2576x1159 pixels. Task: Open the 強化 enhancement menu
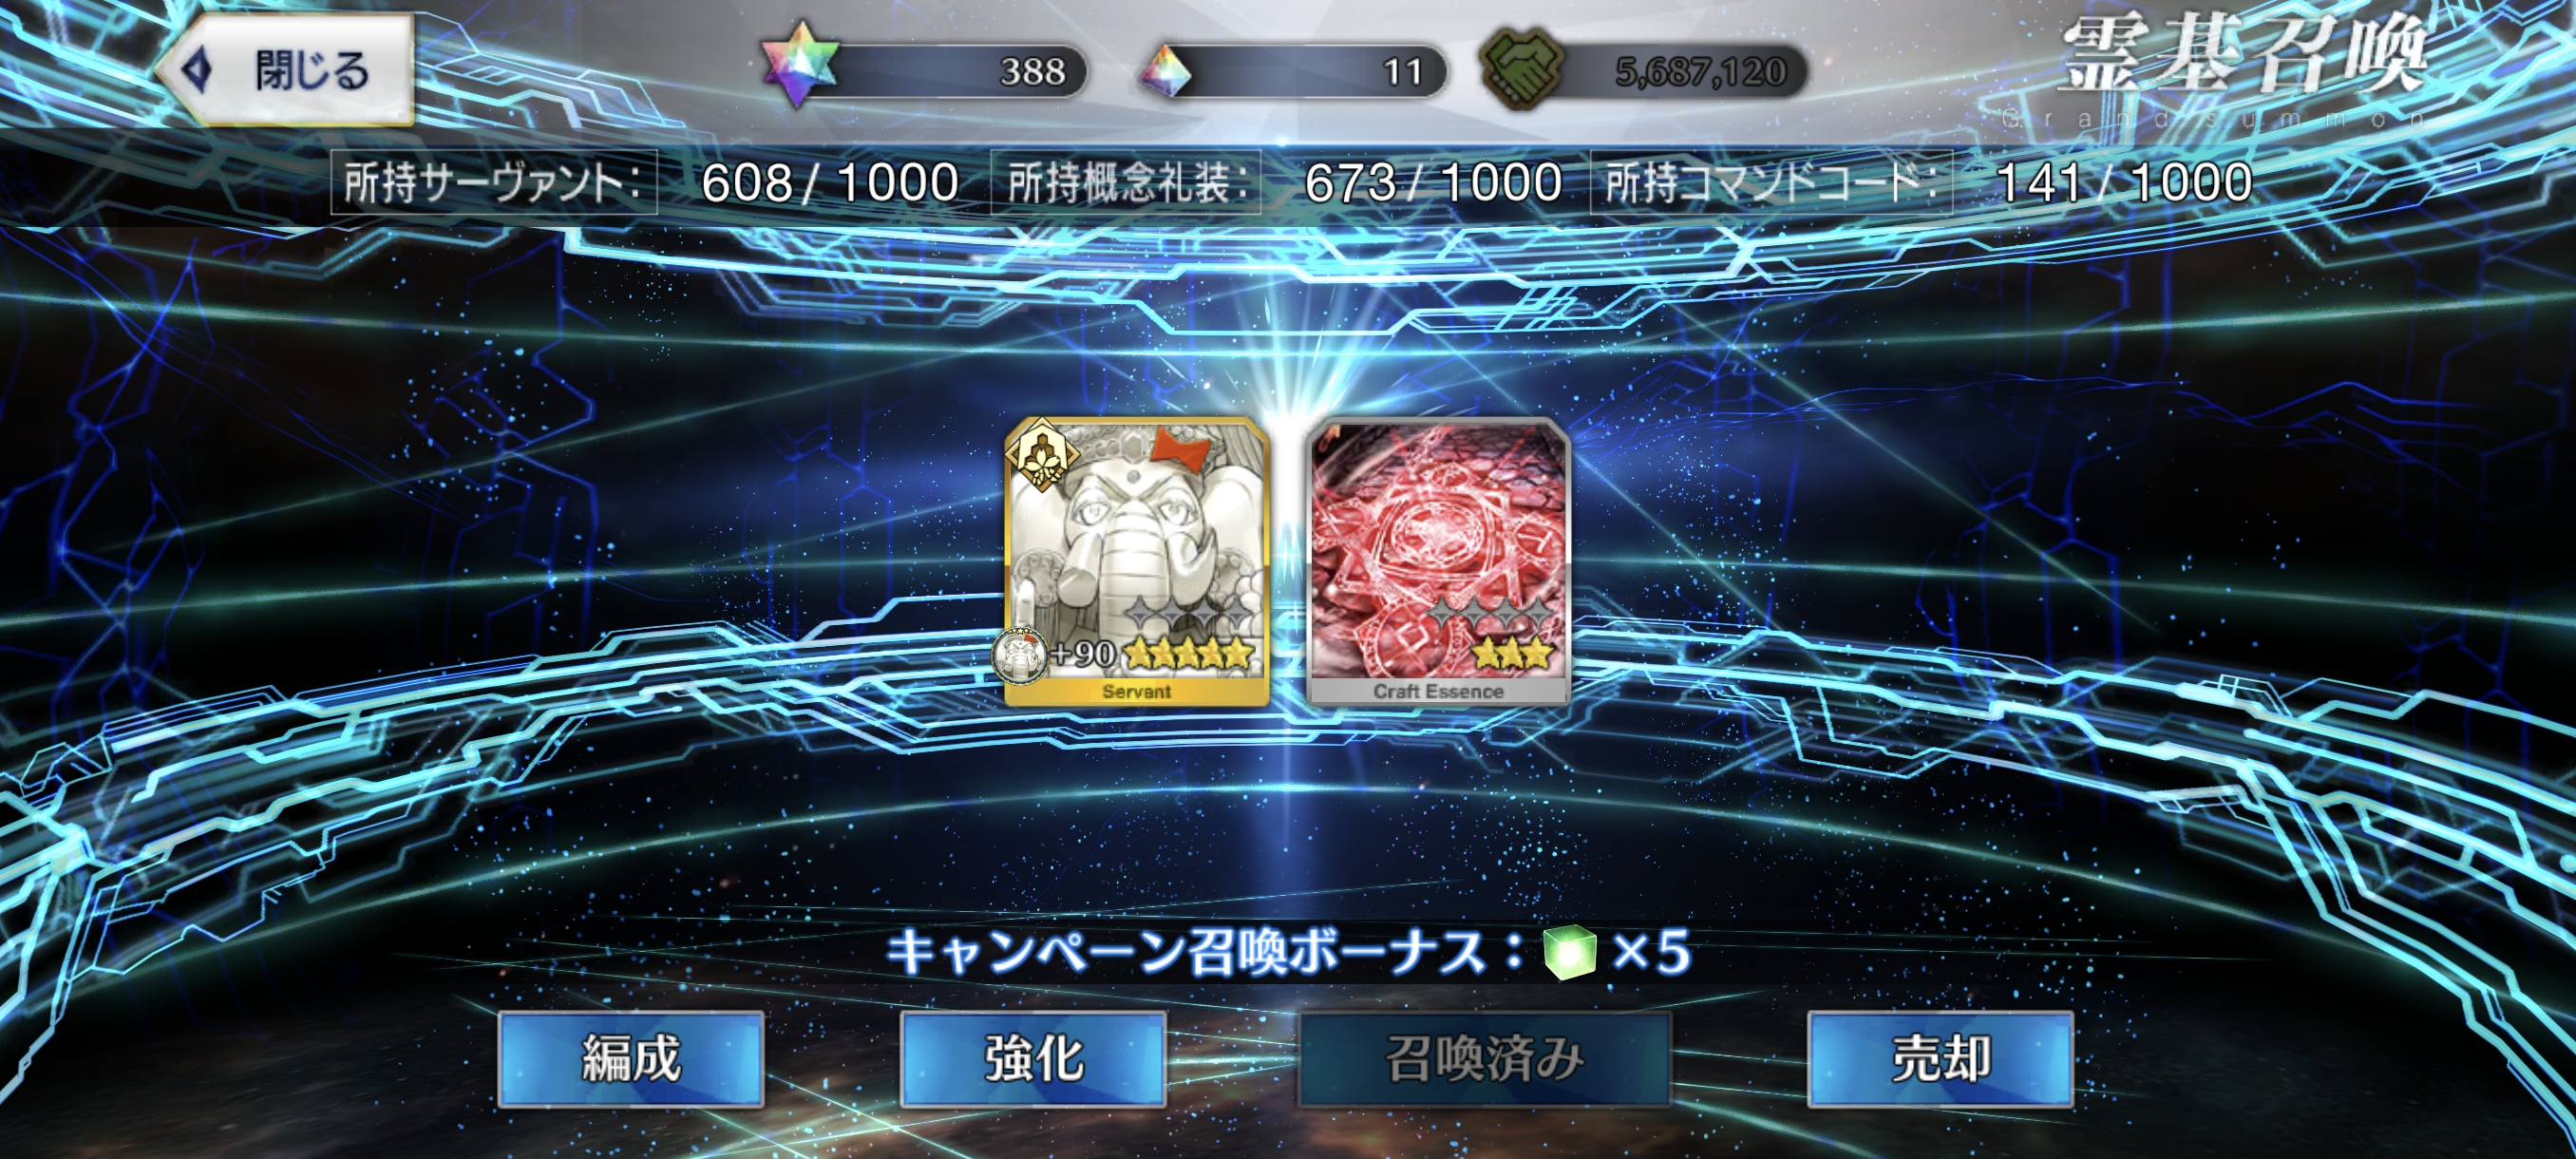[x=1033, y=1058]
